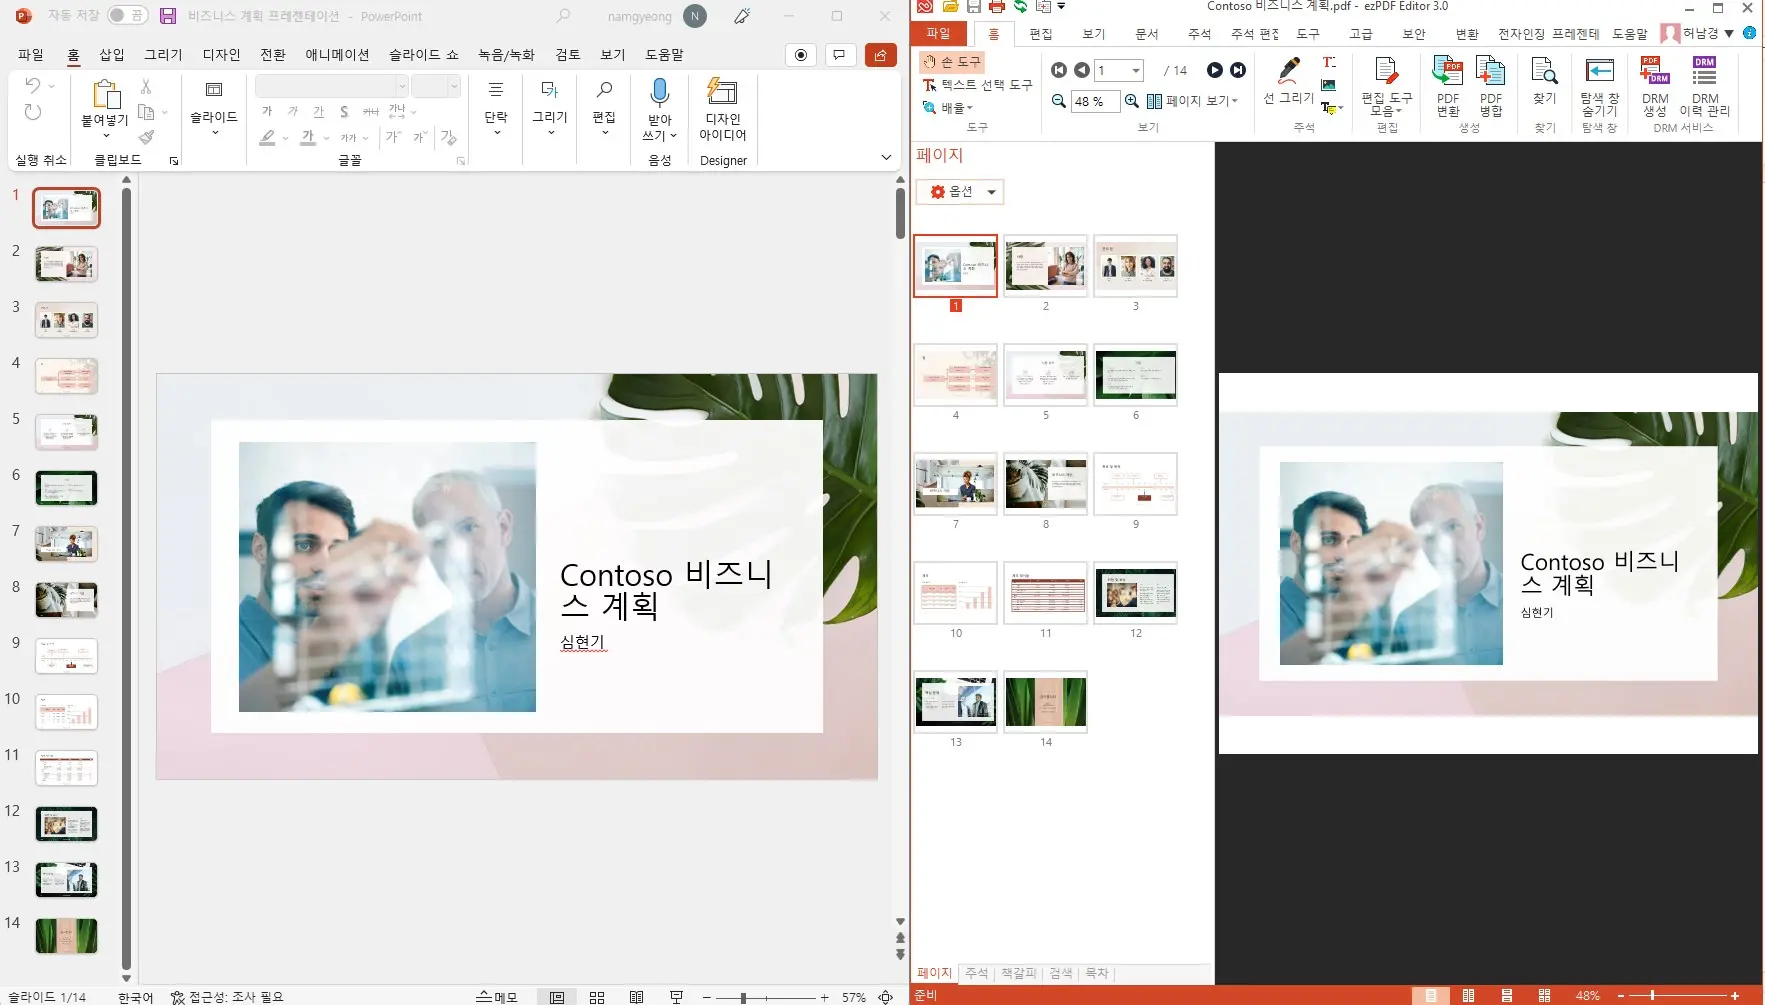Open 디자인 아이디어 Designer button
Viewport: 1765px width, 1005px height.
(x=722, y=110)
